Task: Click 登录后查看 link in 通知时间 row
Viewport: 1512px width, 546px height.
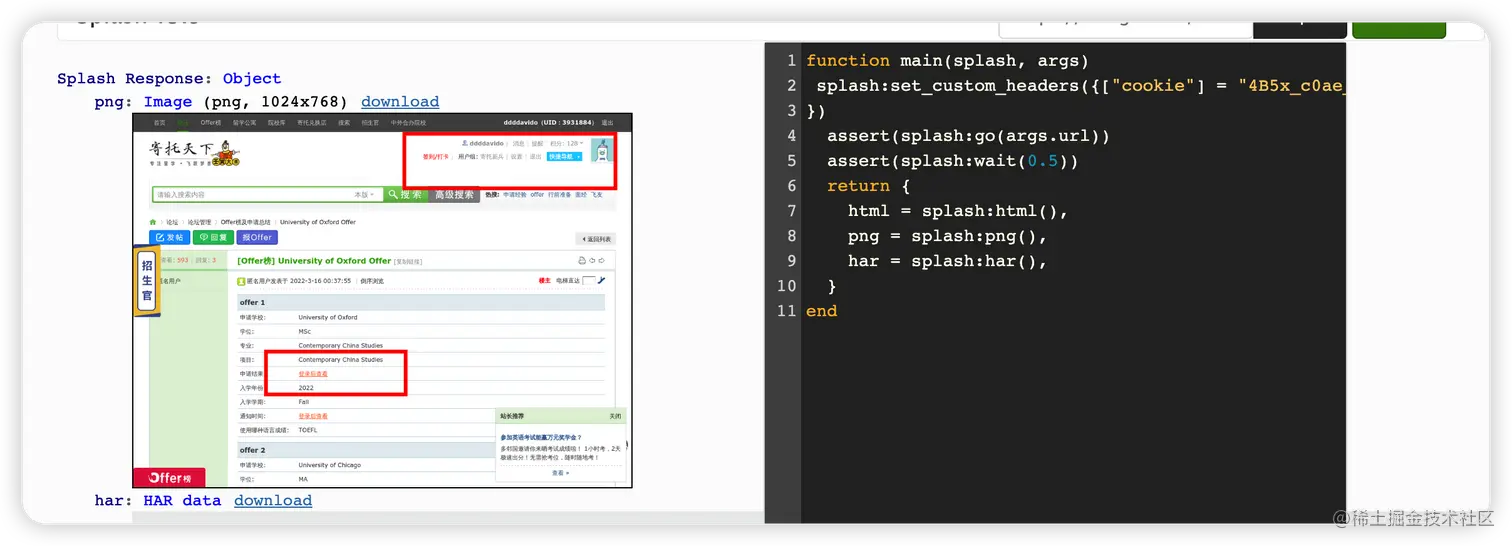Action: [313, 416]
